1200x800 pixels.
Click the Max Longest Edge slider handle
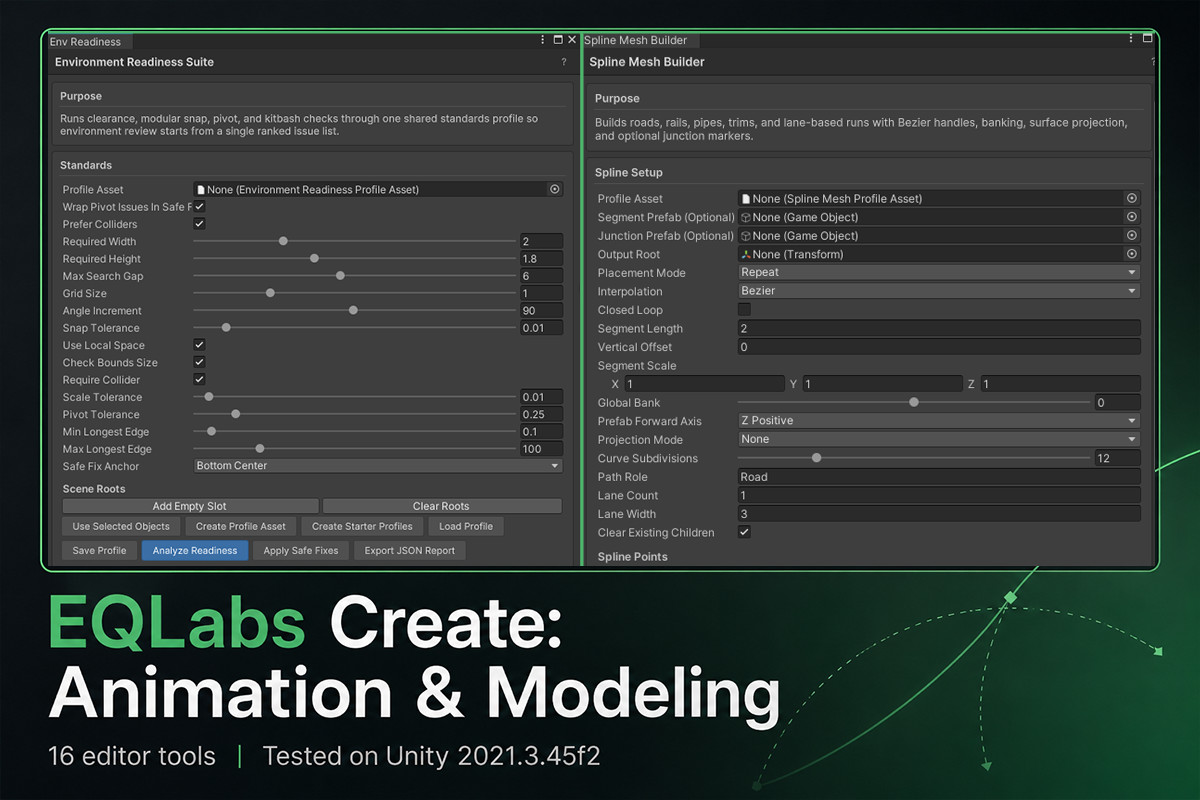(x=259, y=449)
